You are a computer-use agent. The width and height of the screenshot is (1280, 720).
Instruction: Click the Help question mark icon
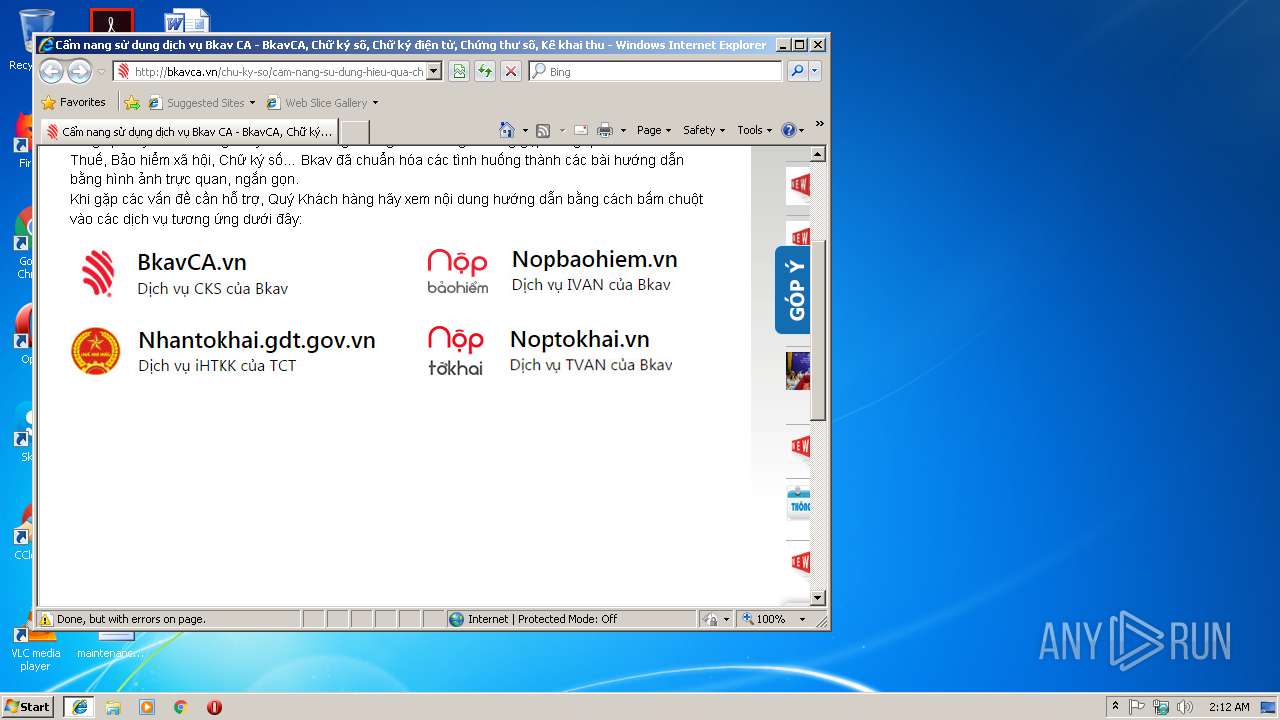tap(788, 130)
